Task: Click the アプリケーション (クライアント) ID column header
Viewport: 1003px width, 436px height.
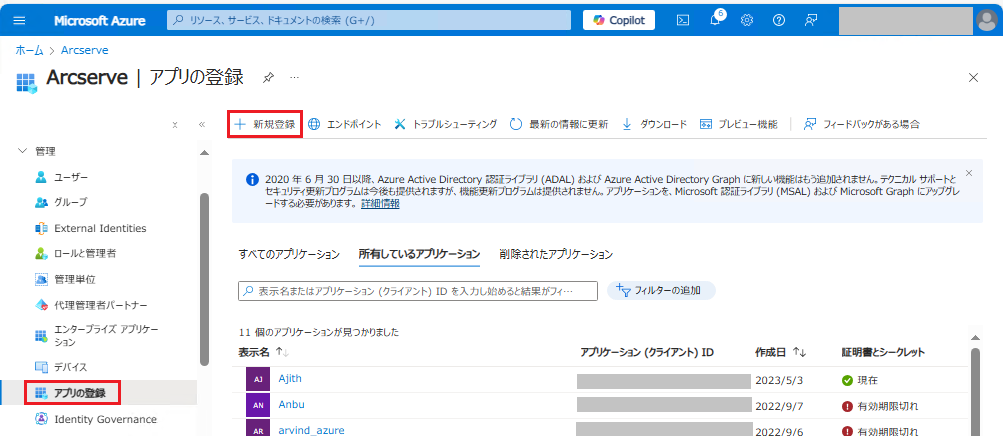Action: coord(647,352)
